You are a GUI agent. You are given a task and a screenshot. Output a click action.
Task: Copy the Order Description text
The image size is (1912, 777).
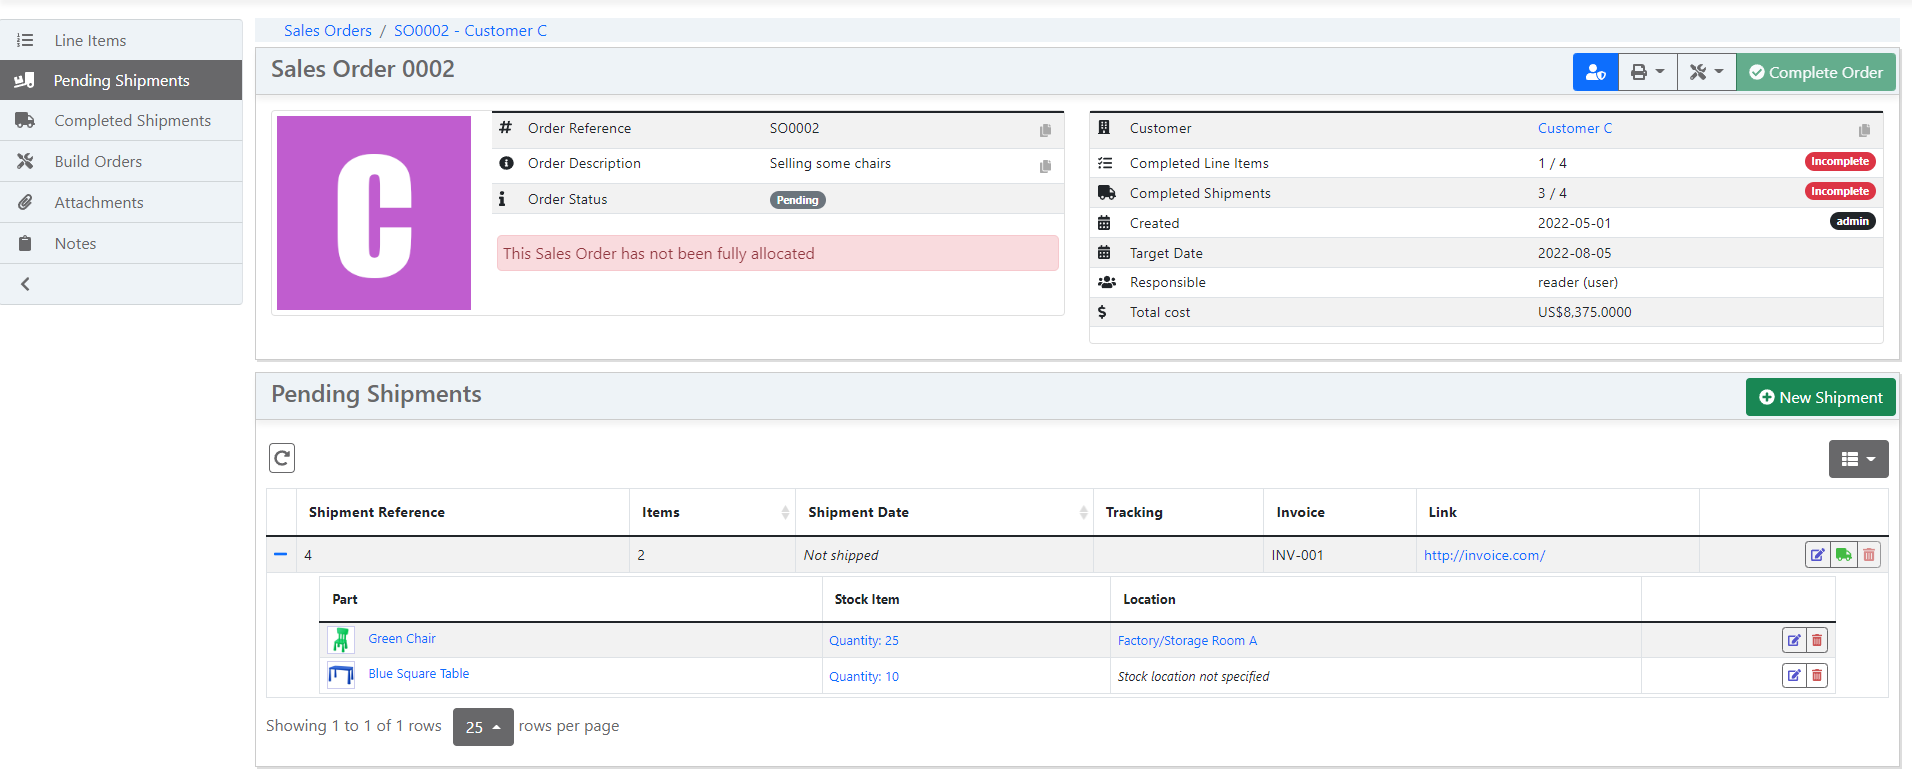pyautogui.click(x=1045, y=166)
